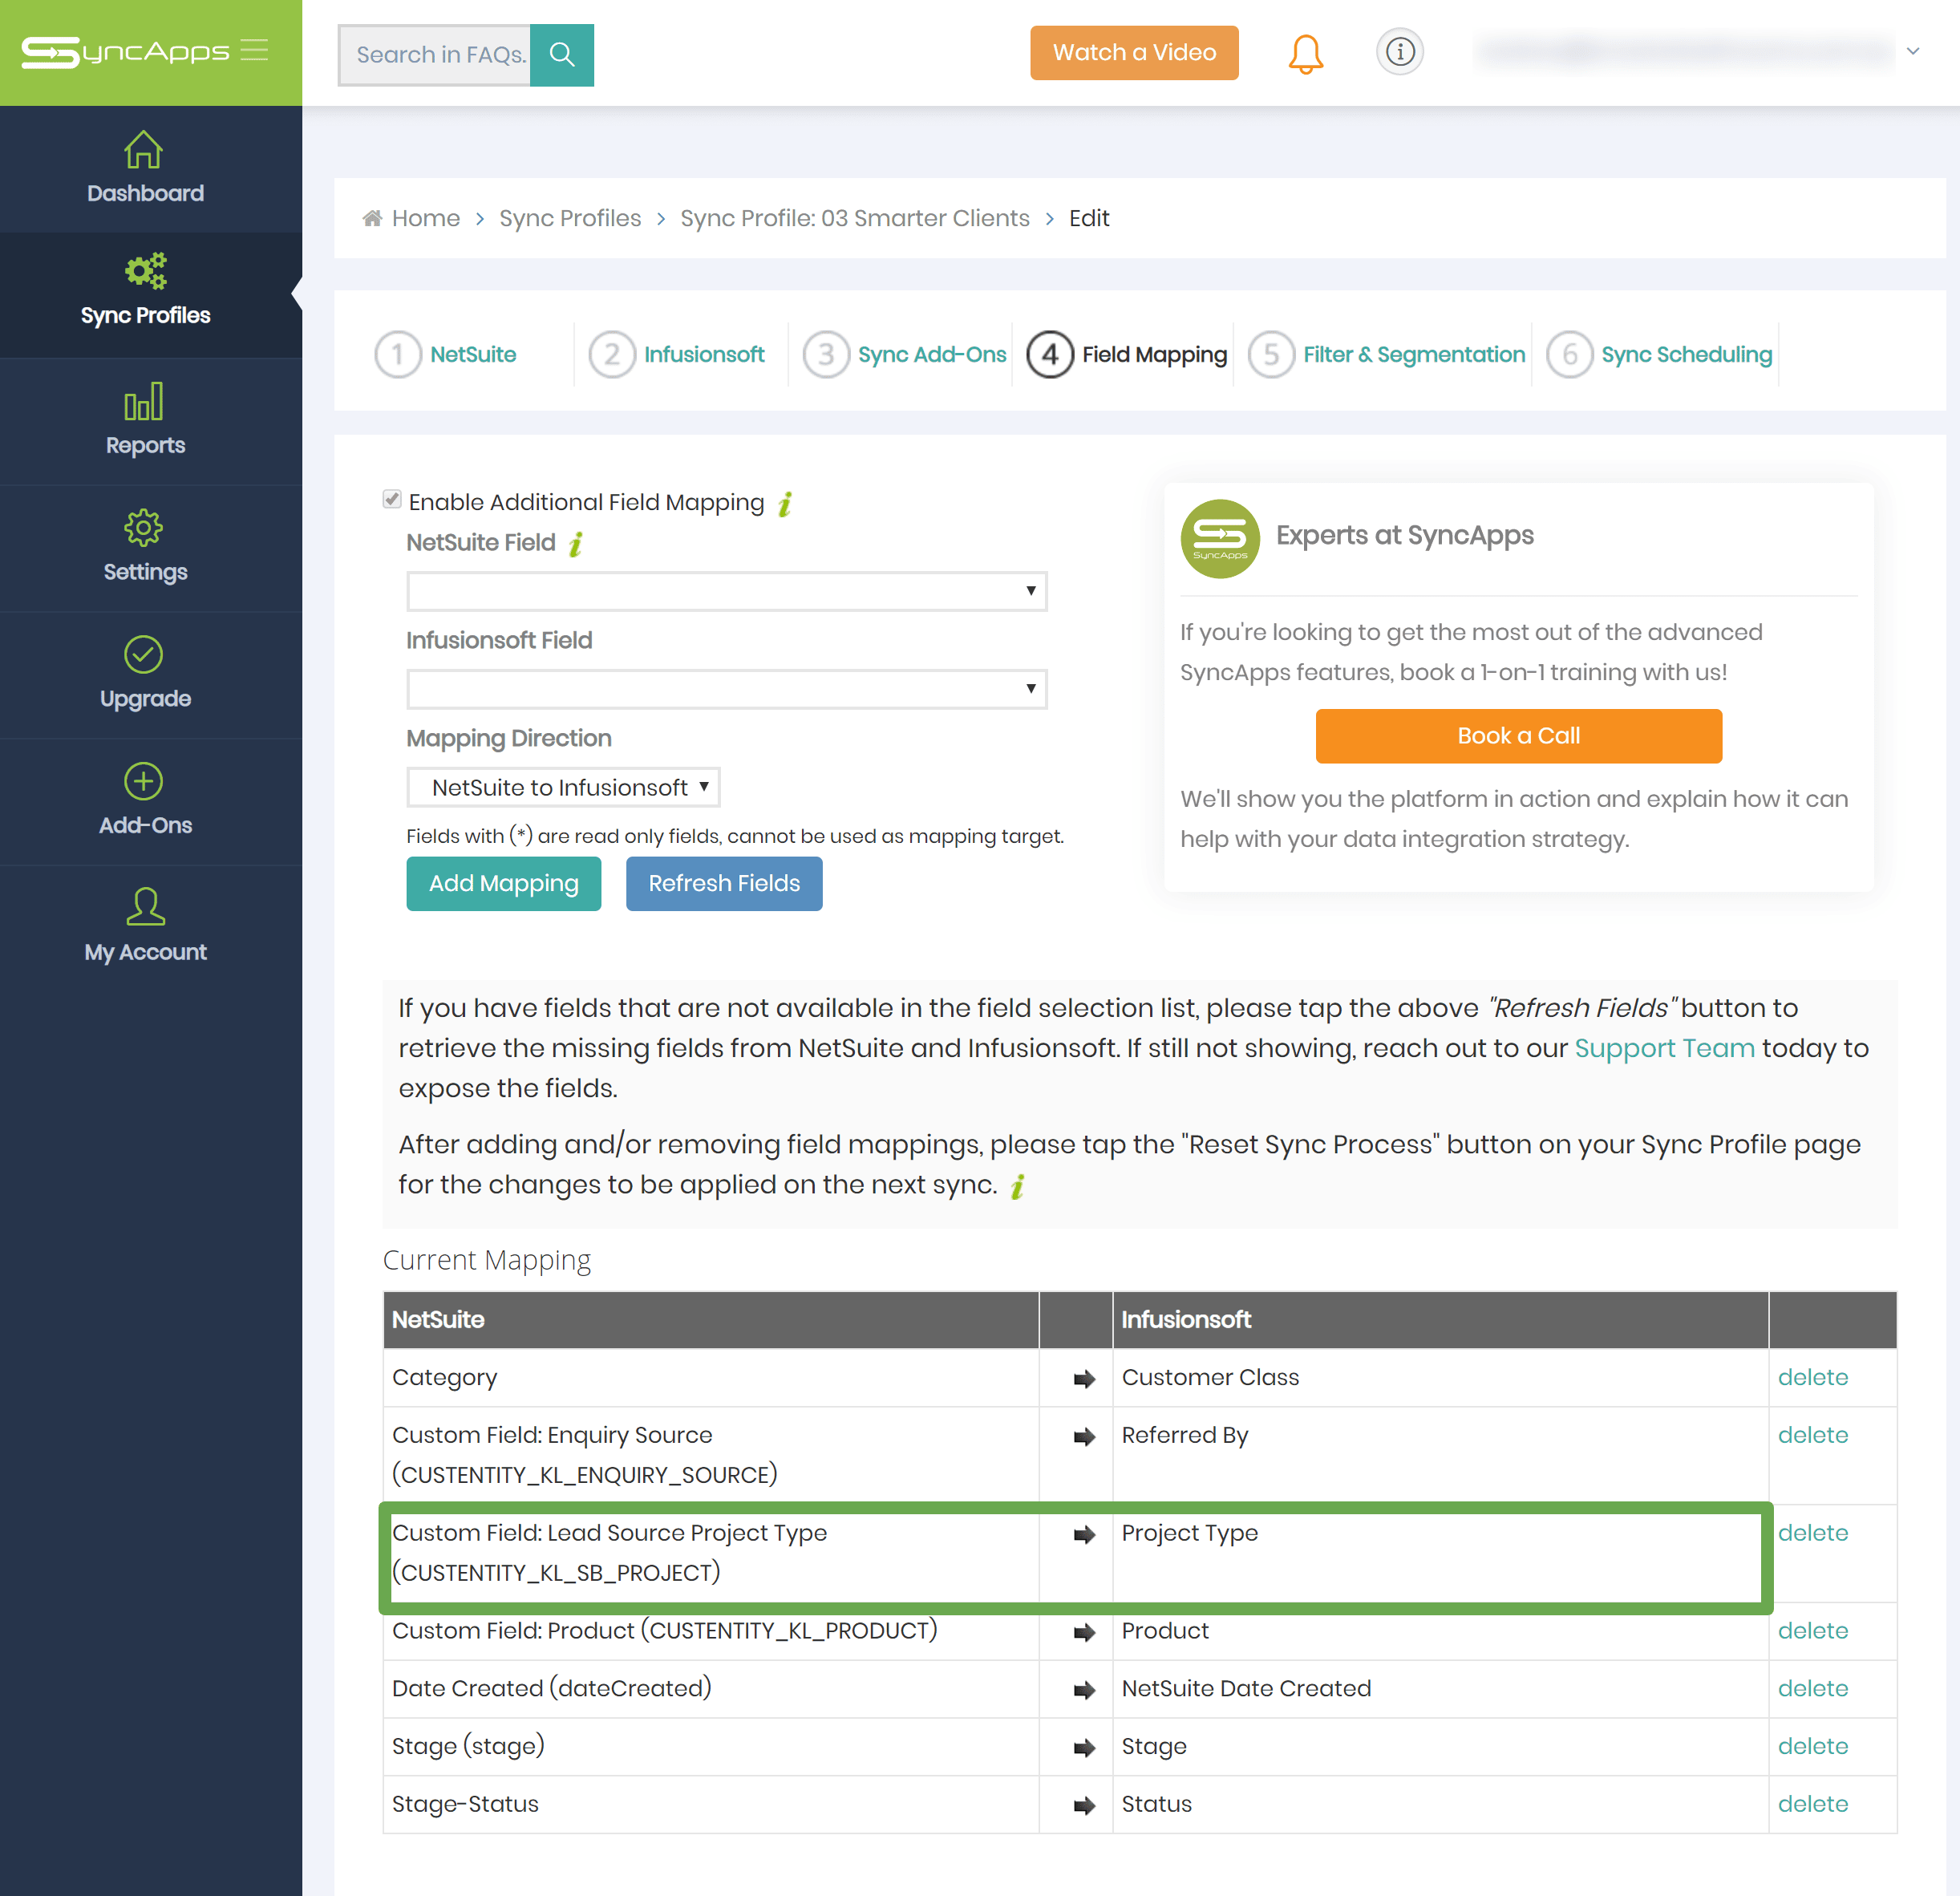Click the magnifier search button
1960x1896 pixels.
point(562,55)
